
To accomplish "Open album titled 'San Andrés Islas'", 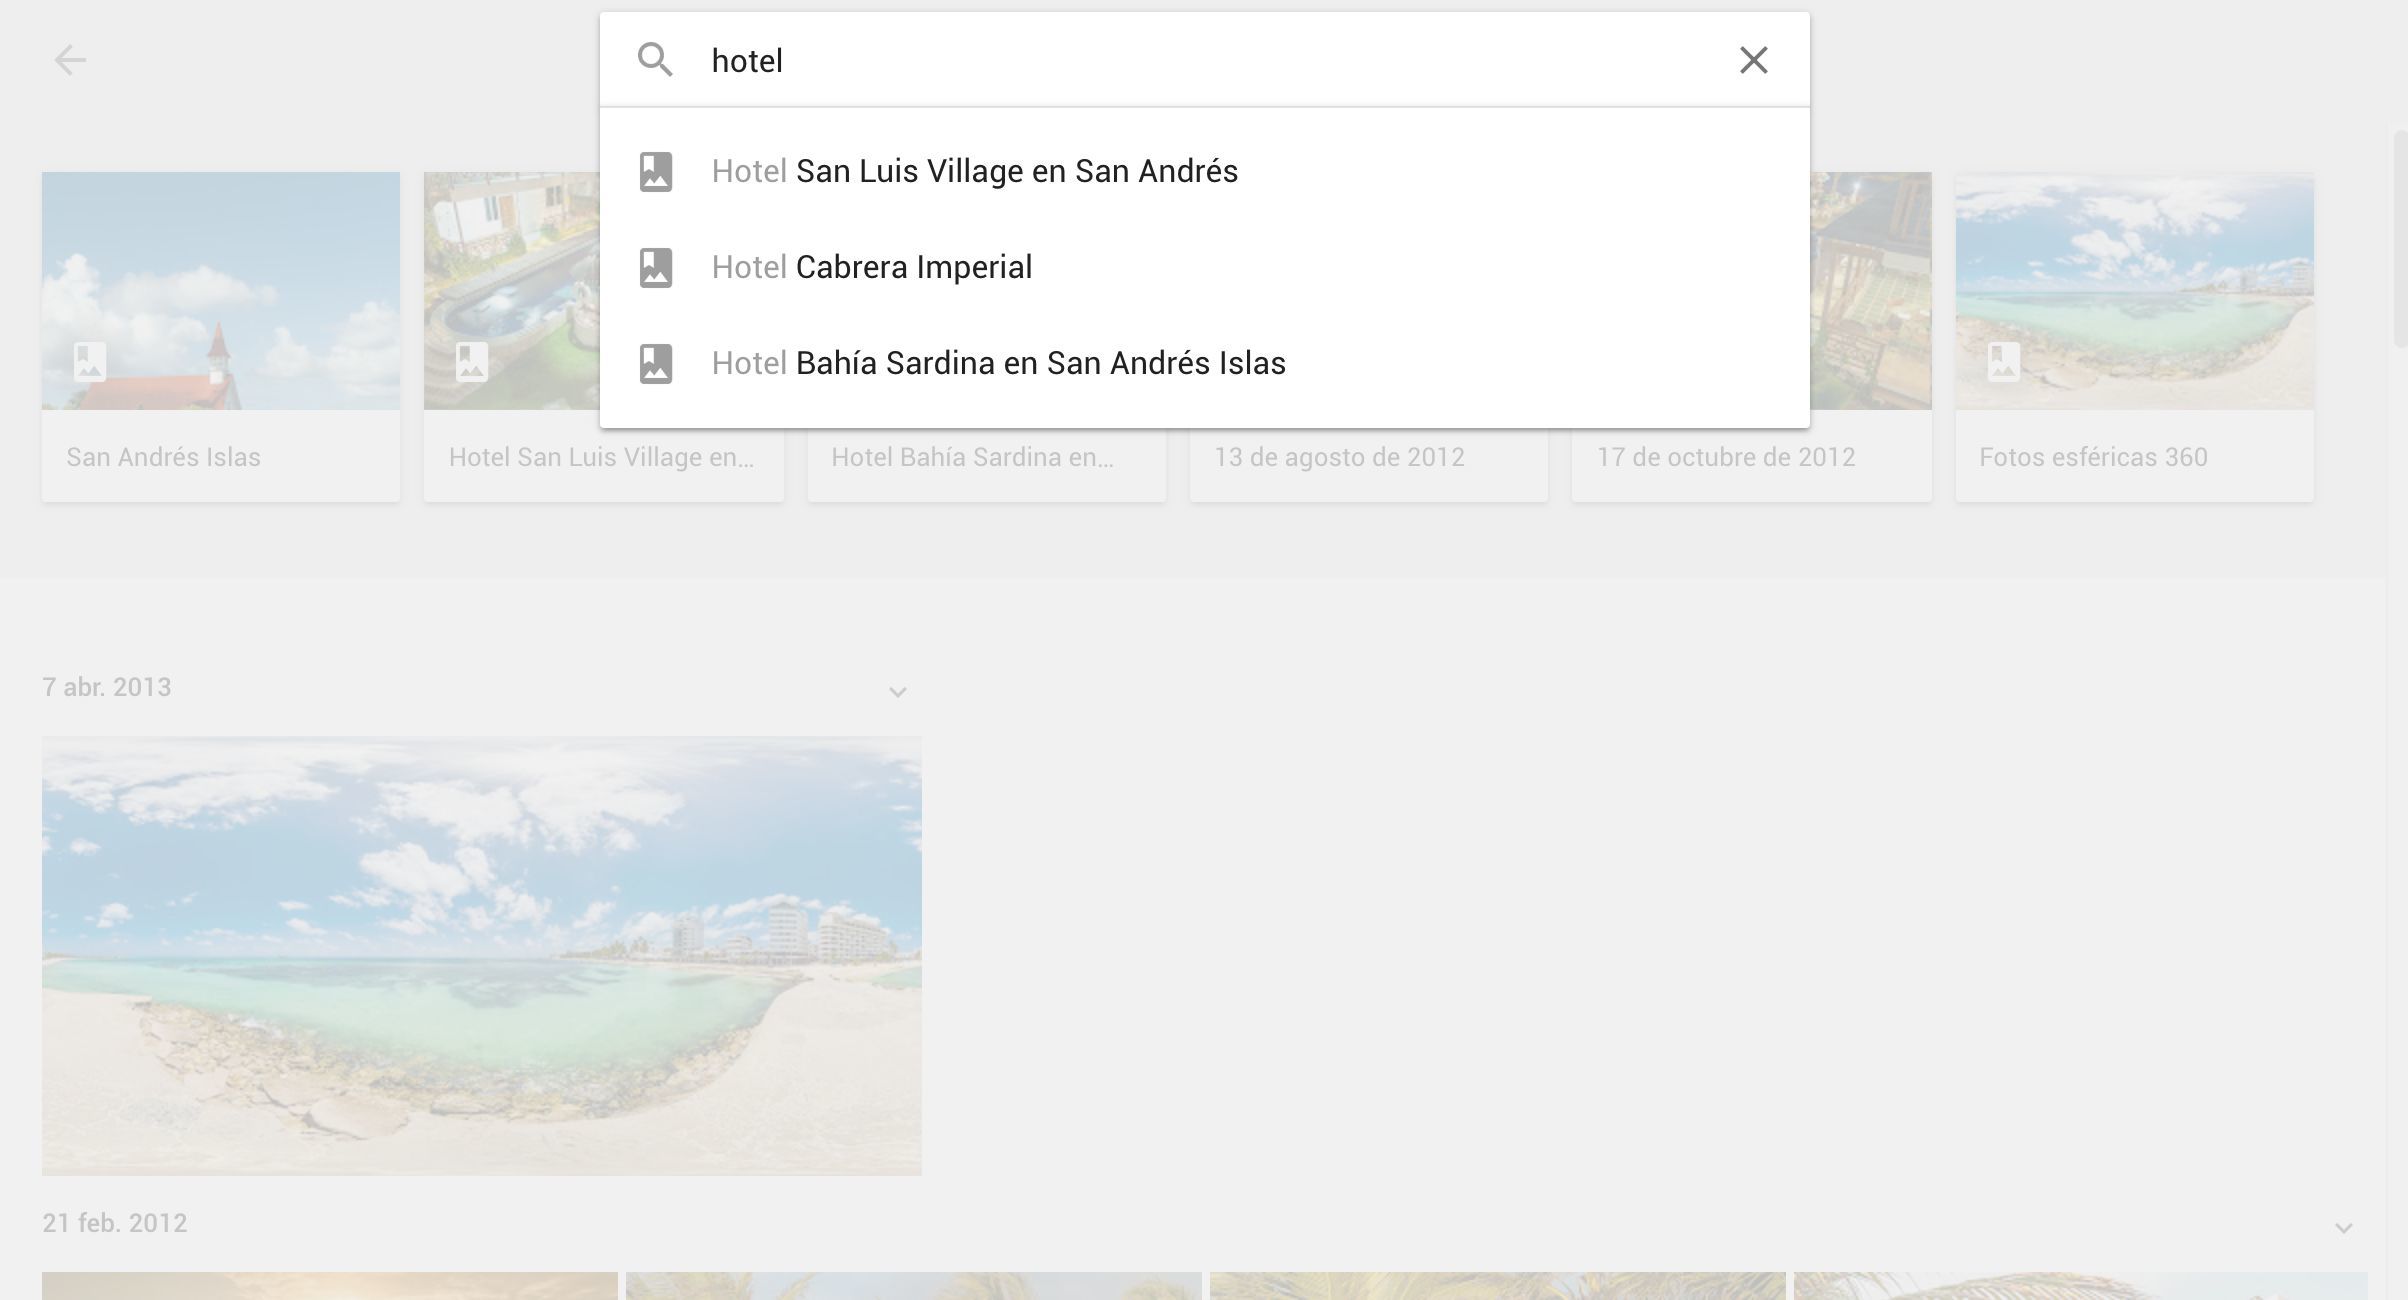I will point(163,457).
